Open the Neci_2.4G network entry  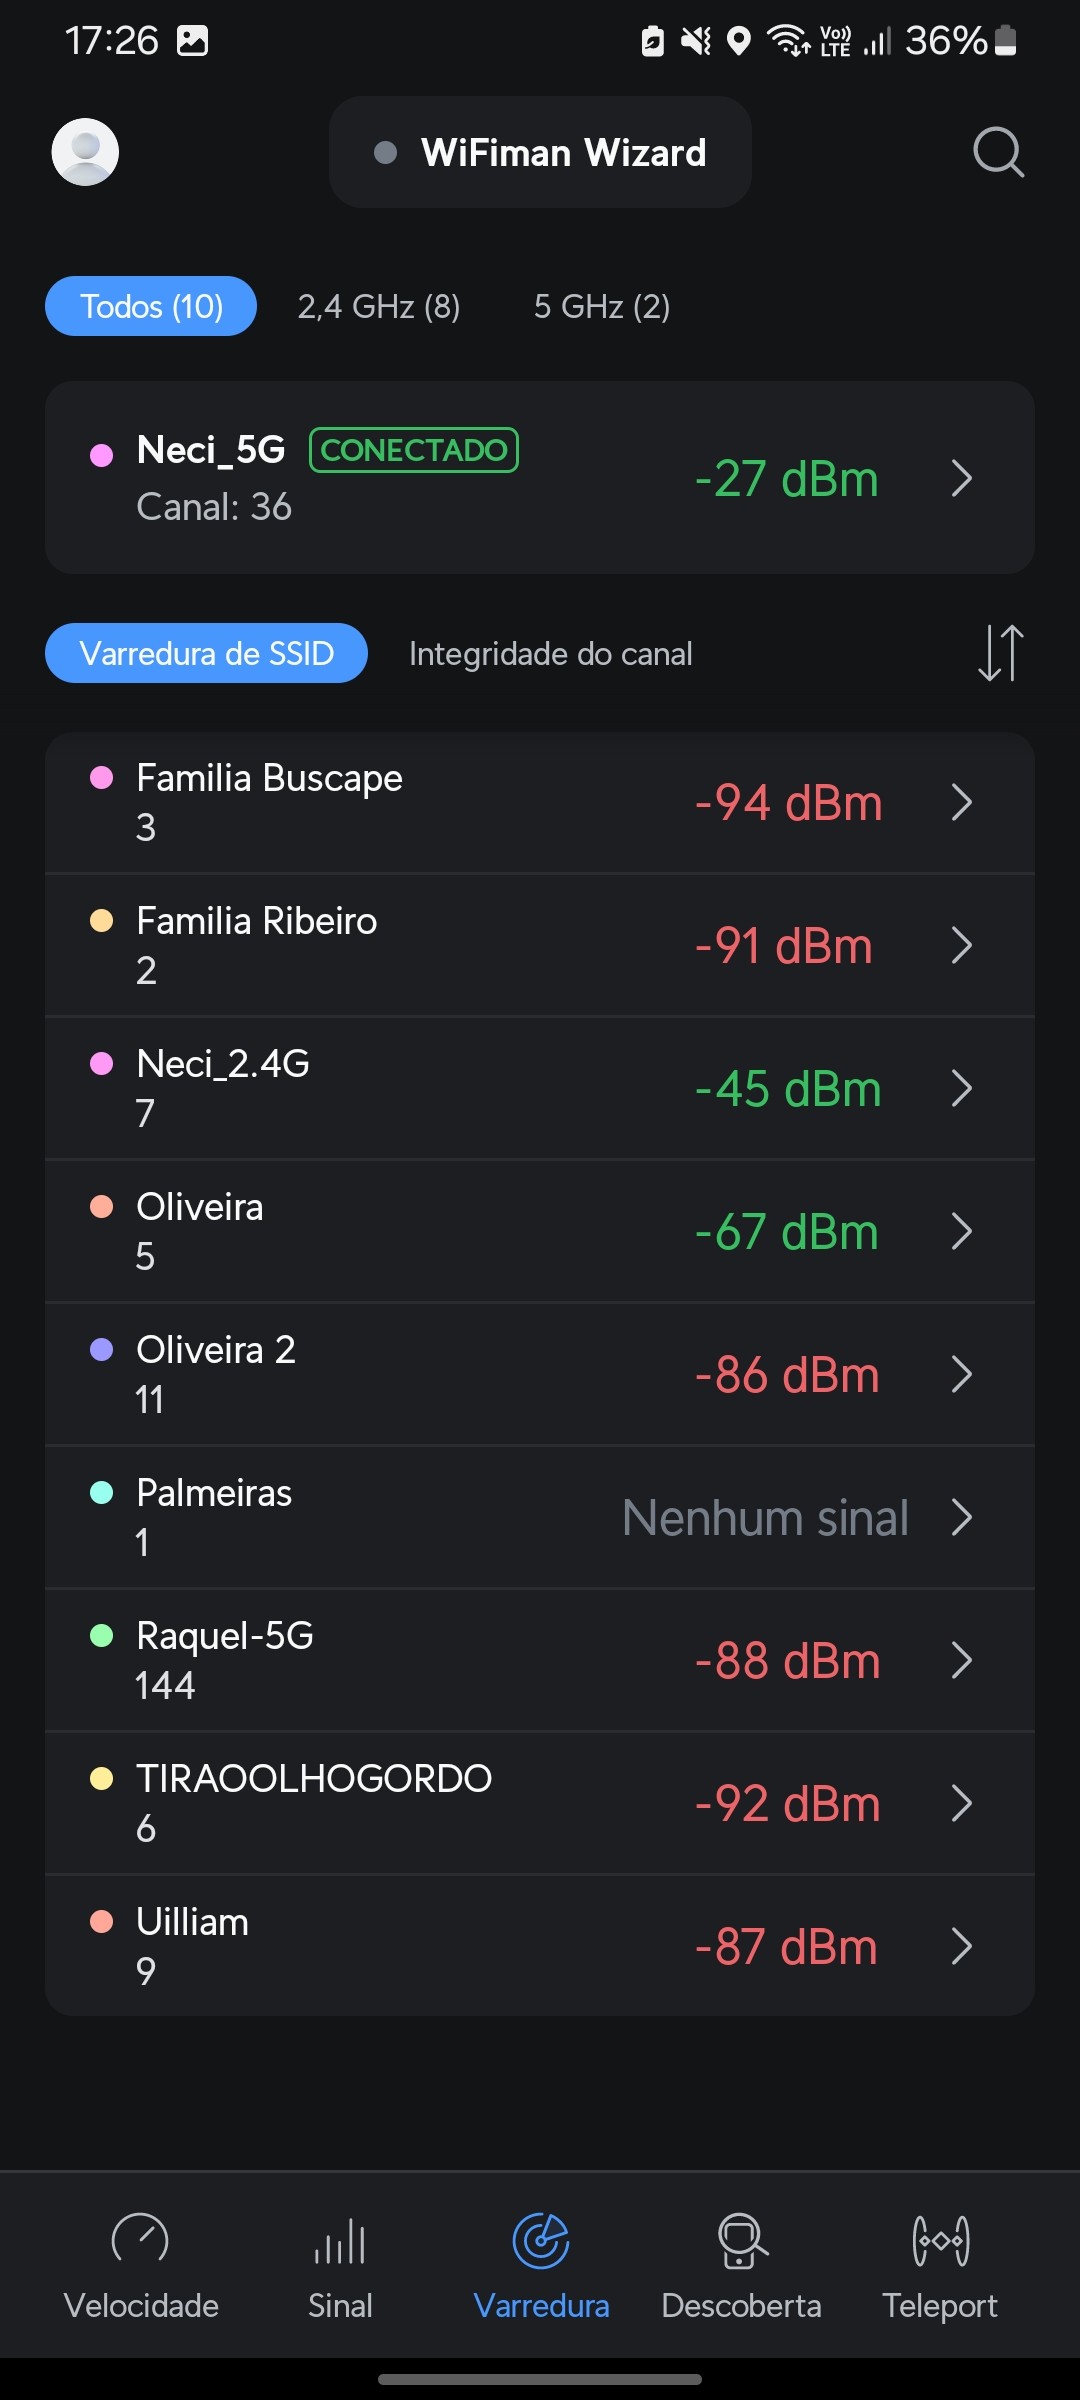[500, 1088]
